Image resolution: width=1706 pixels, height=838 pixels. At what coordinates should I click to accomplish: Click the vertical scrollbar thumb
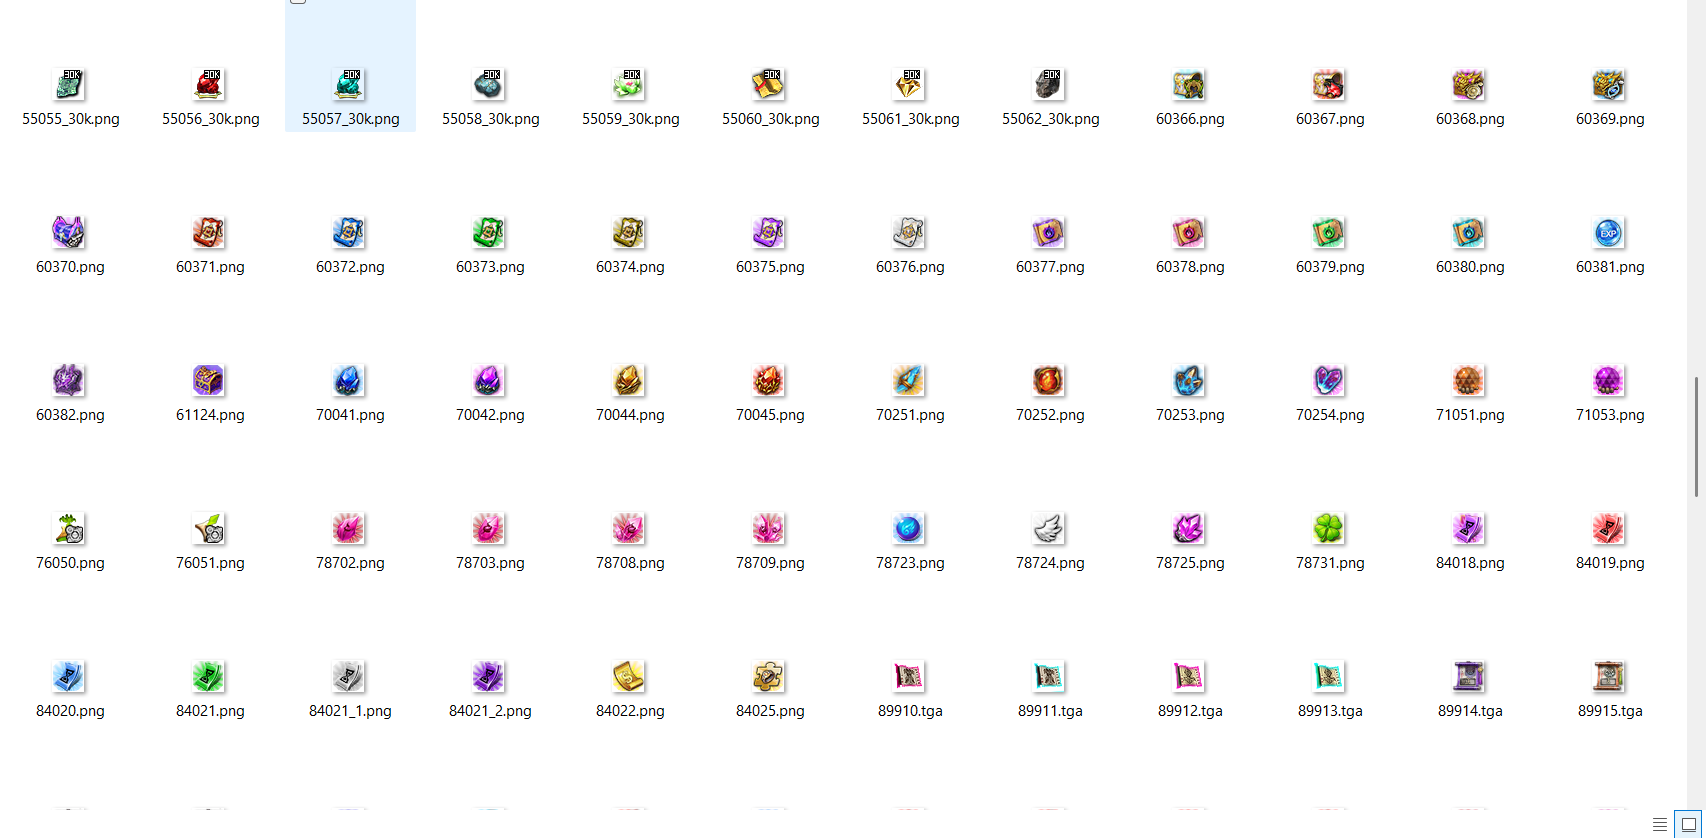[x=1696, y=436]
